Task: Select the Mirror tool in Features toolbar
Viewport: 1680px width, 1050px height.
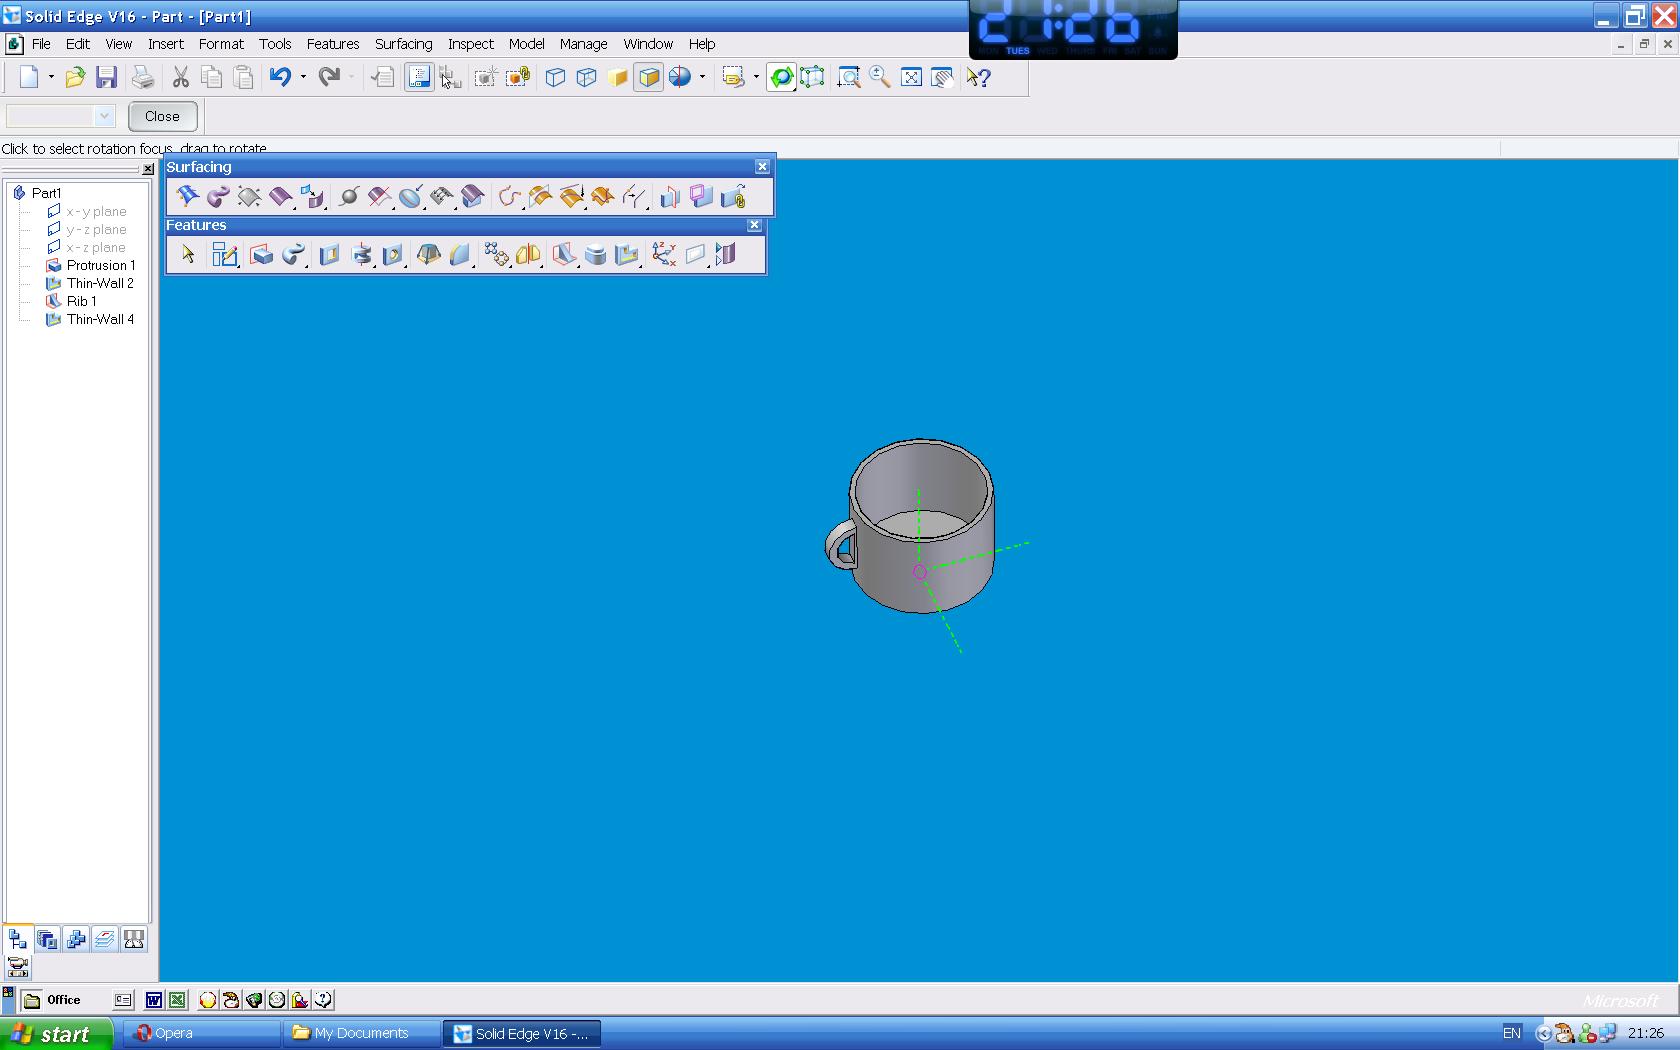Action: [x=528, y=255]
